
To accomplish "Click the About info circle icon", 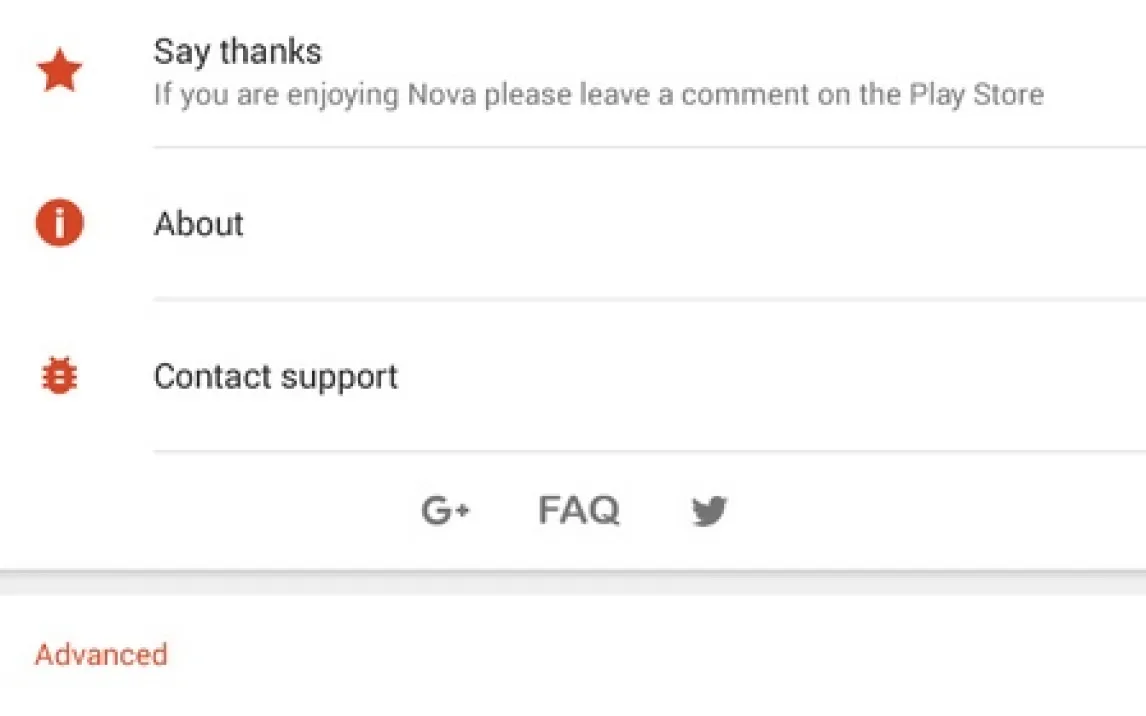I will (x=59, y=223).
